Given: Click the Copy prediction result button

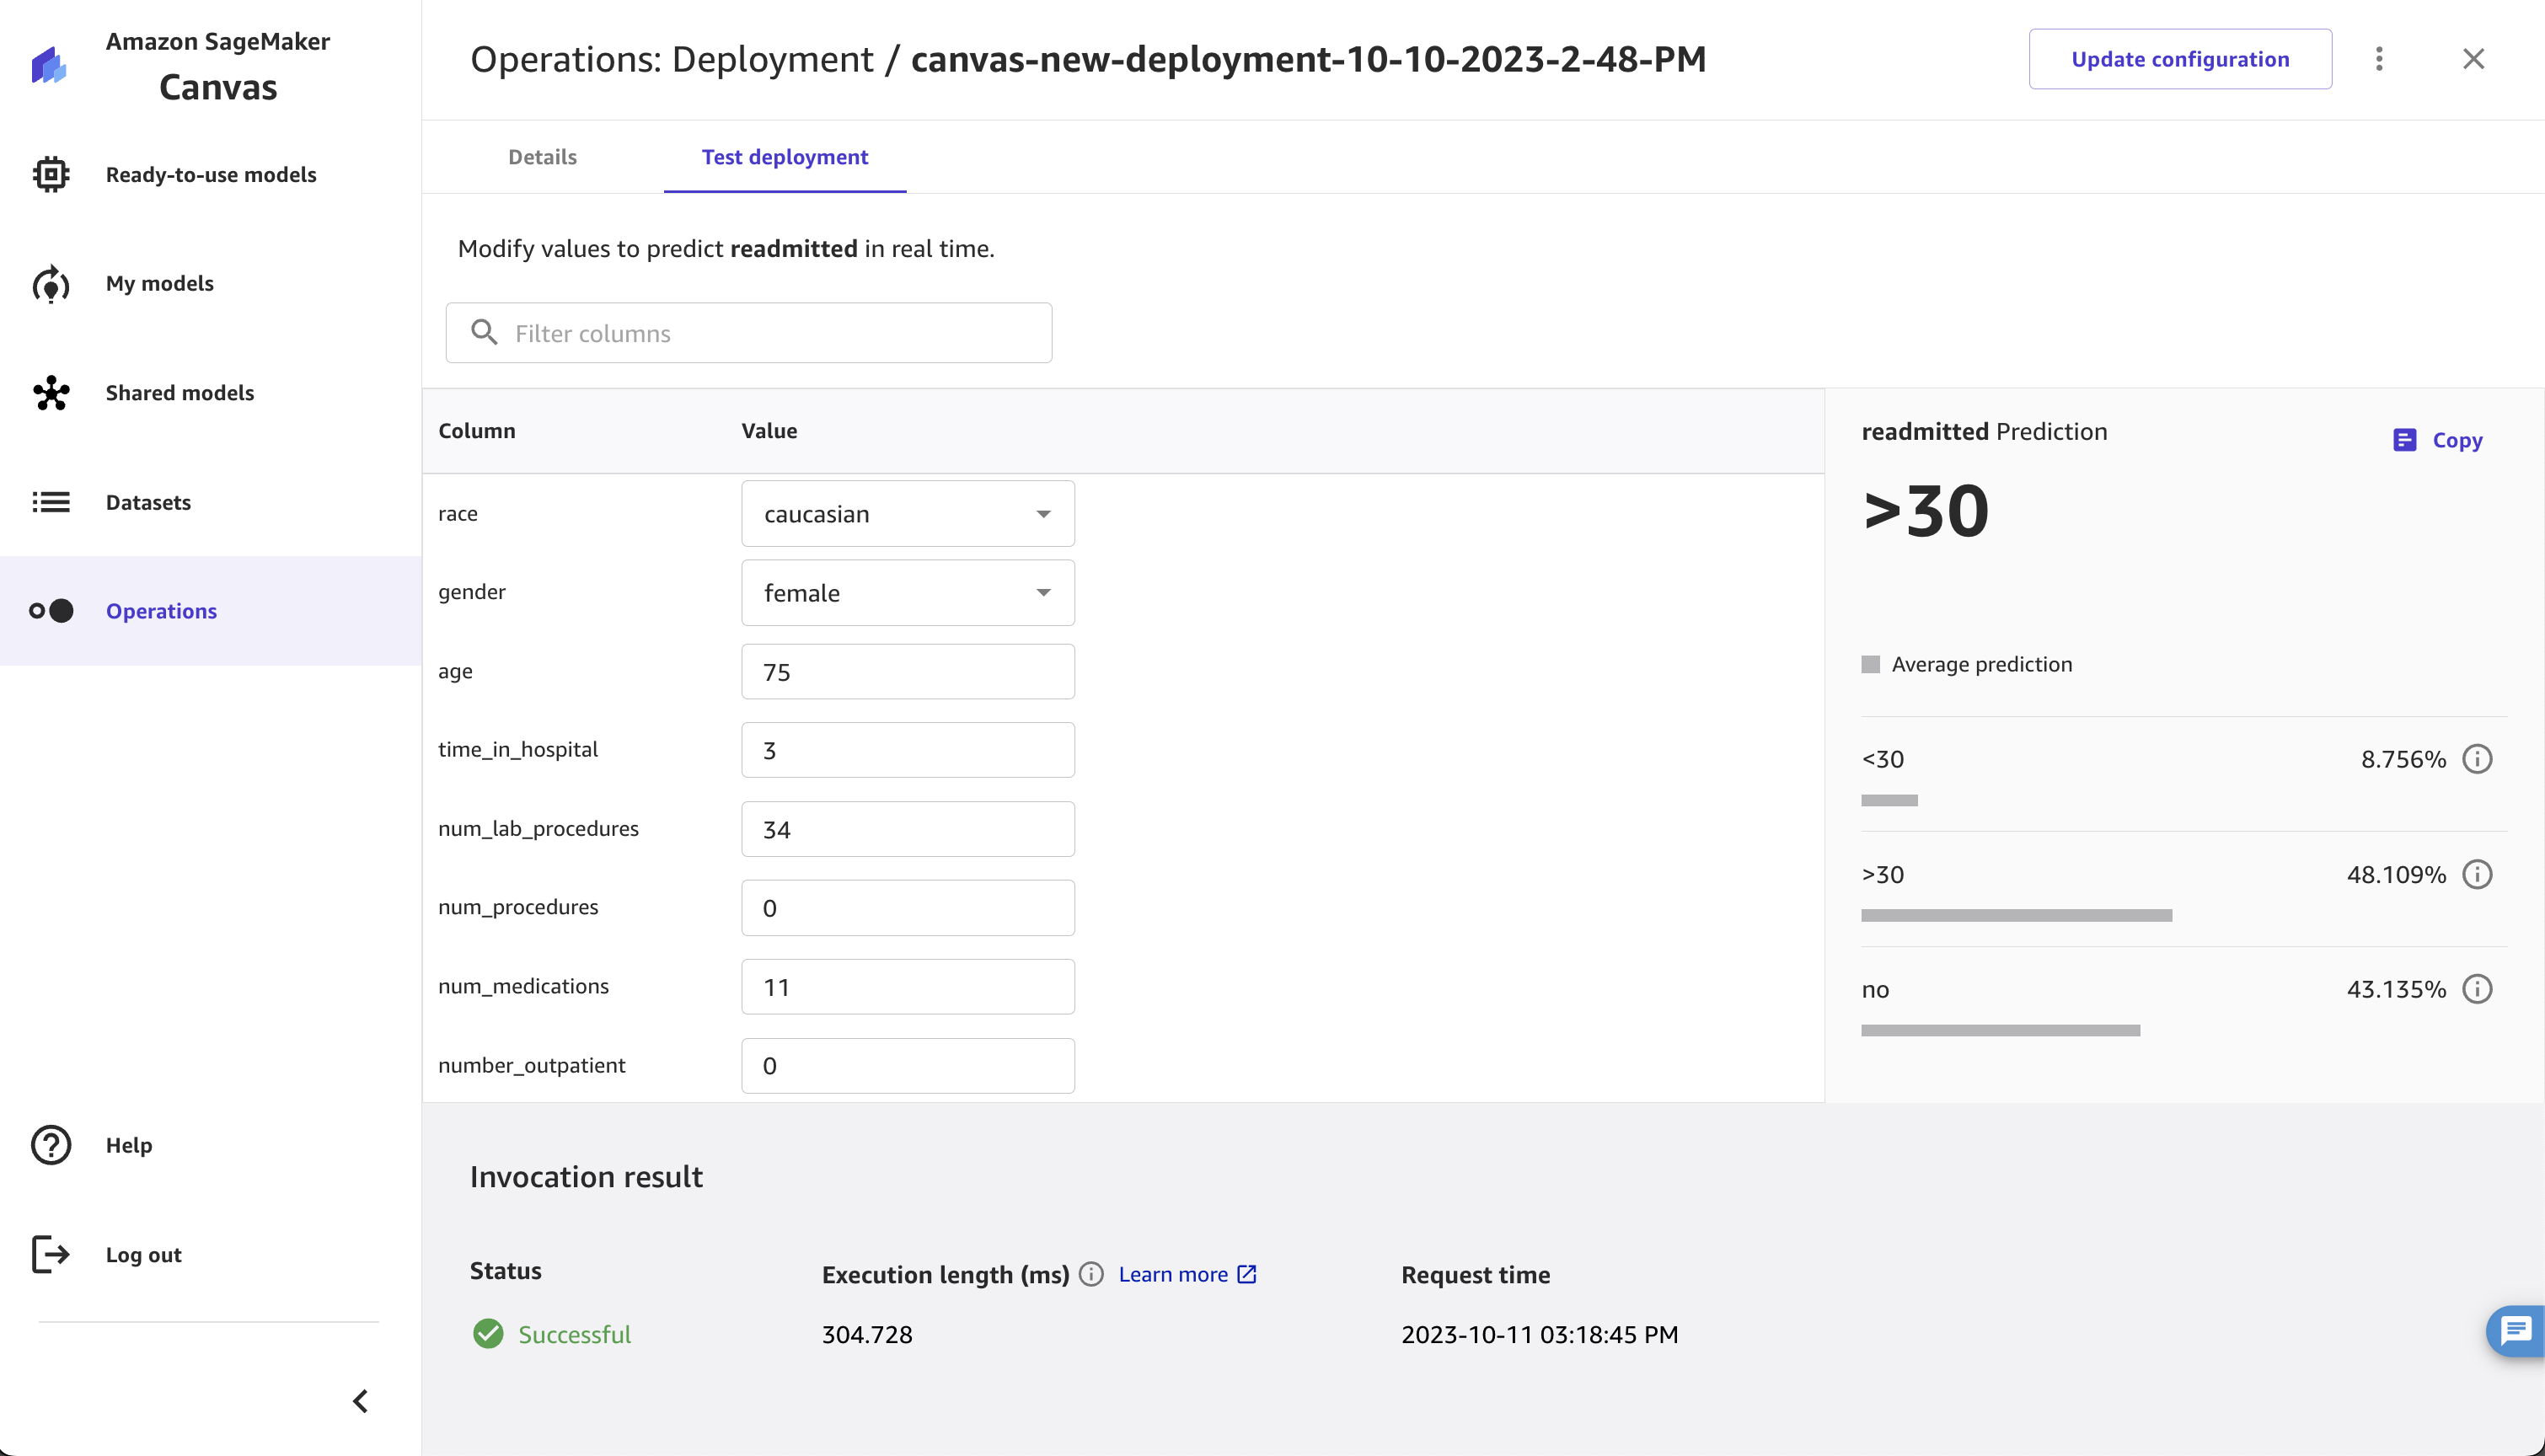Looking at the screenshot, I should (2442, 437).
